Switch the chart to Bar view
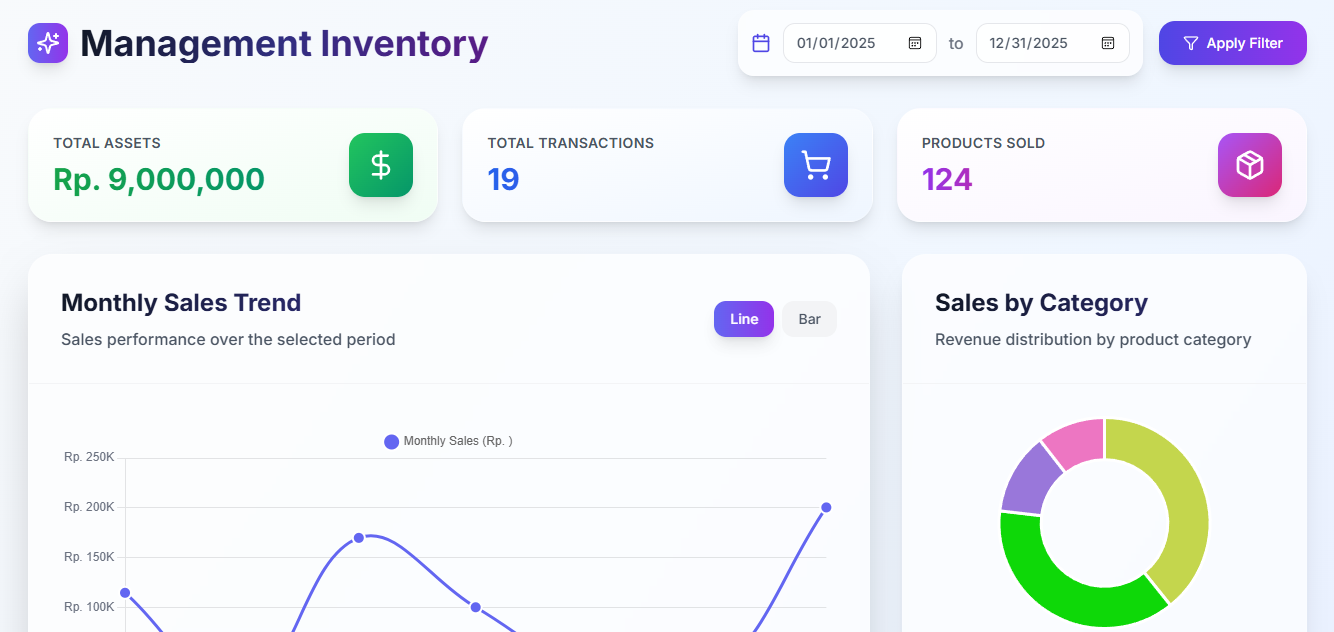 (x=809, y=319)
